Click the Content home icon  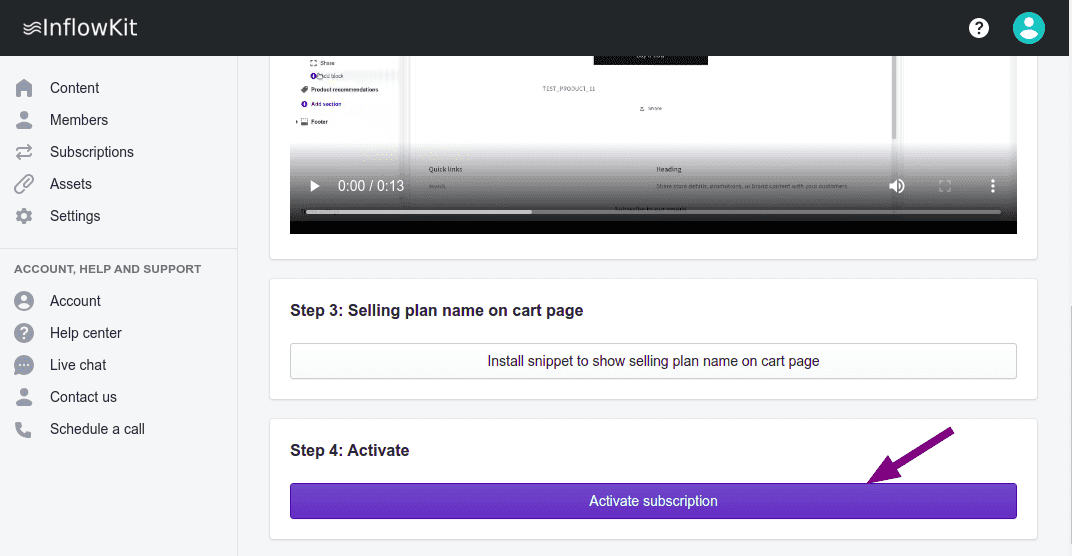pyautogui.click(x=24, y=88)
